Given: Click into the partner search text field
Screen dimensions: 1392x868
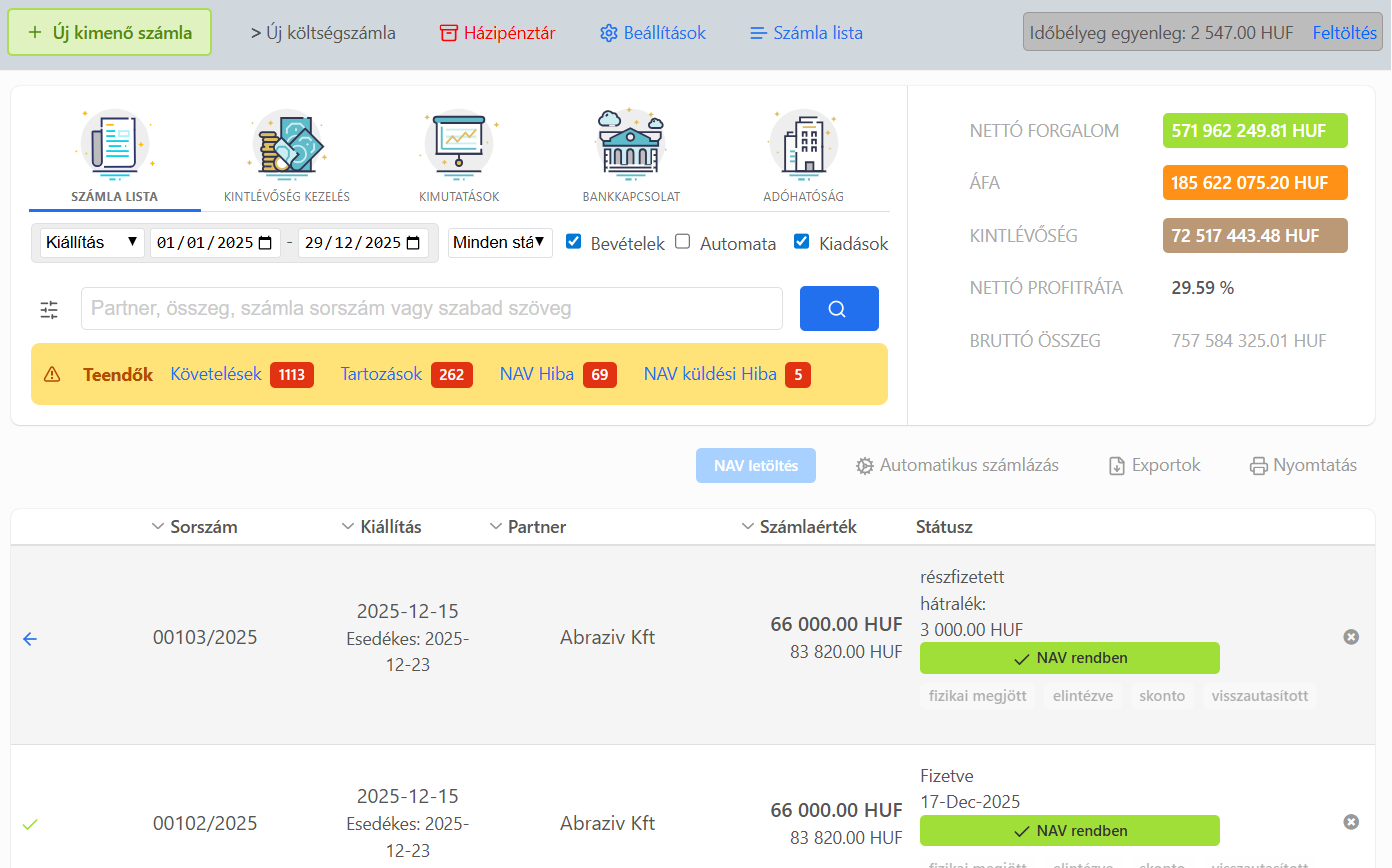Looking at the screenshot, I should pyautogui.click(x=431, y=309).
